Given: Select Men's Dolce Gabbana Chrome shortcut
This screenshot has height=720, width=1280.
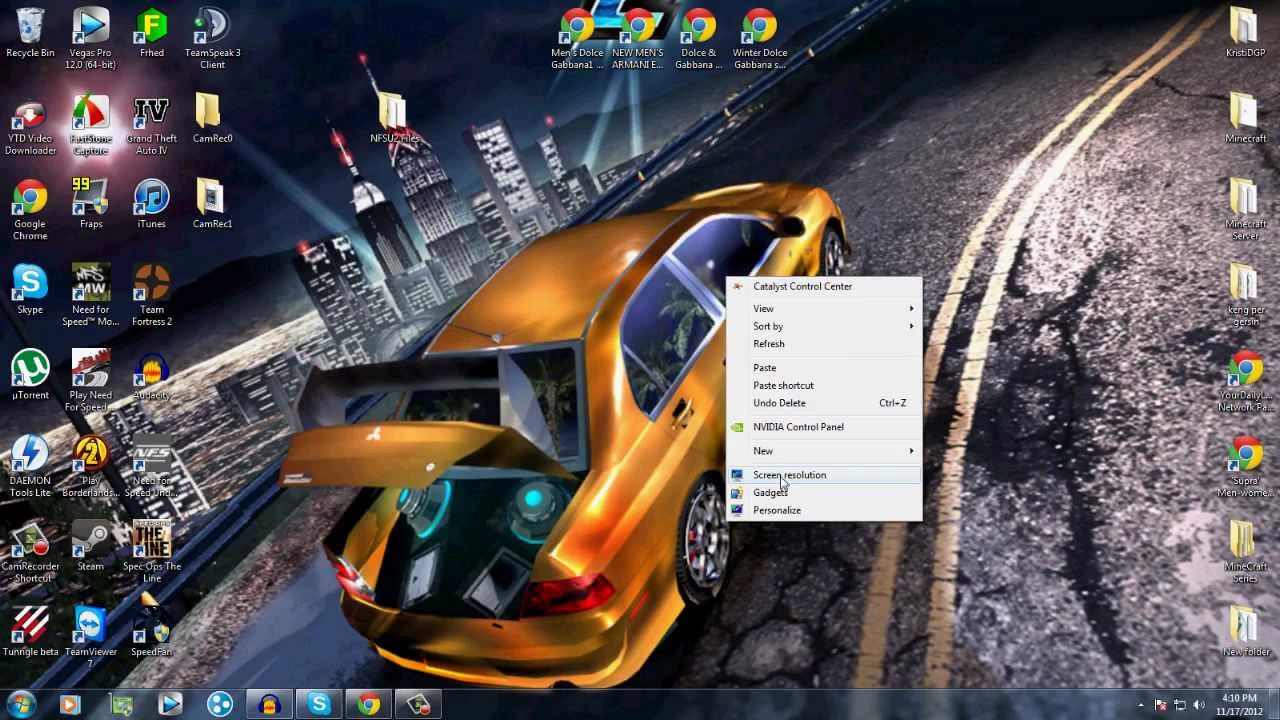Looking at the screenshot, I should point(577,38).
